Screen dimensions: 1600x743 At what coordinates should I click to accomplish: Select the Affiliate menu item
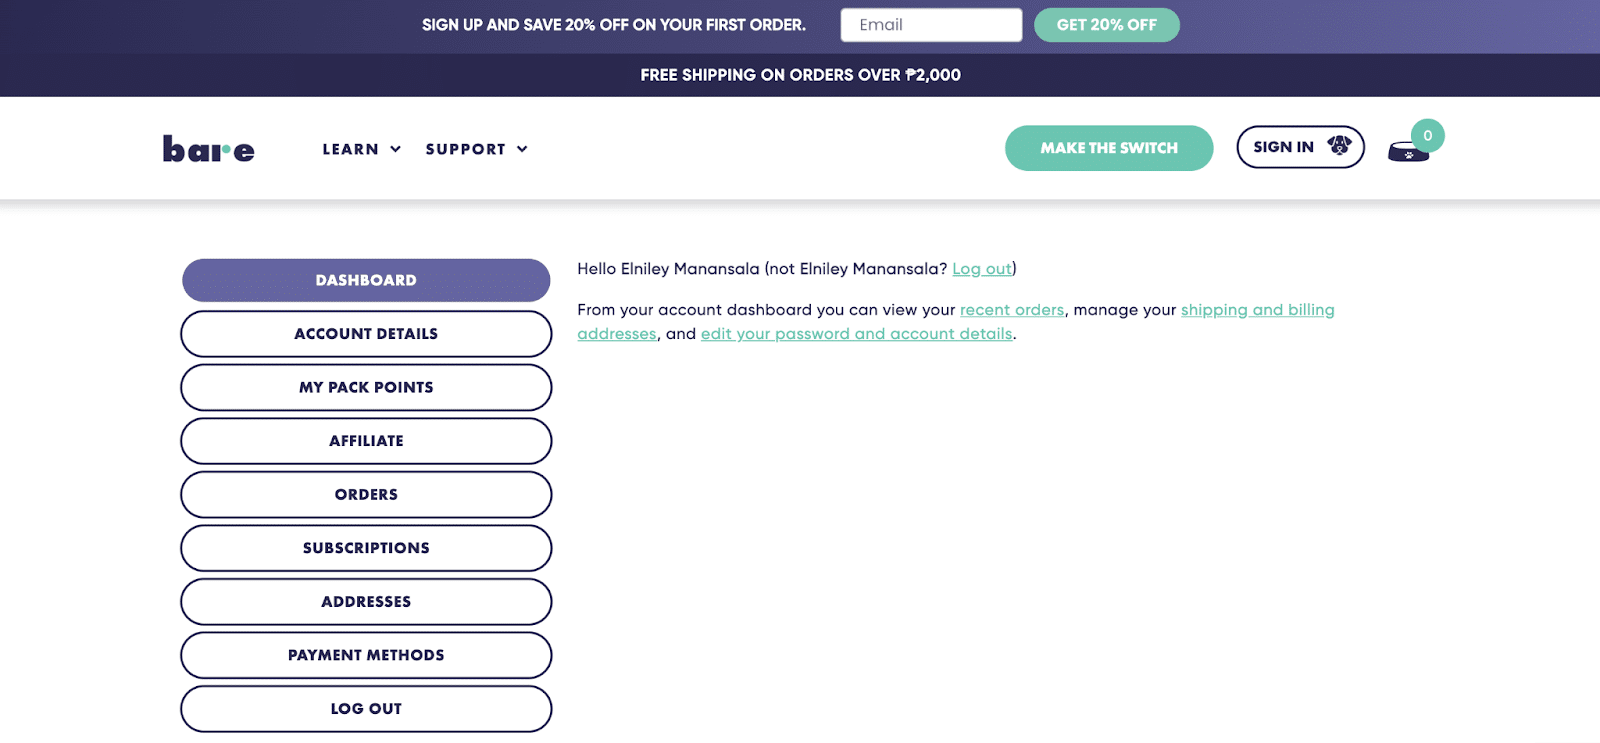(x=366, y=441)
